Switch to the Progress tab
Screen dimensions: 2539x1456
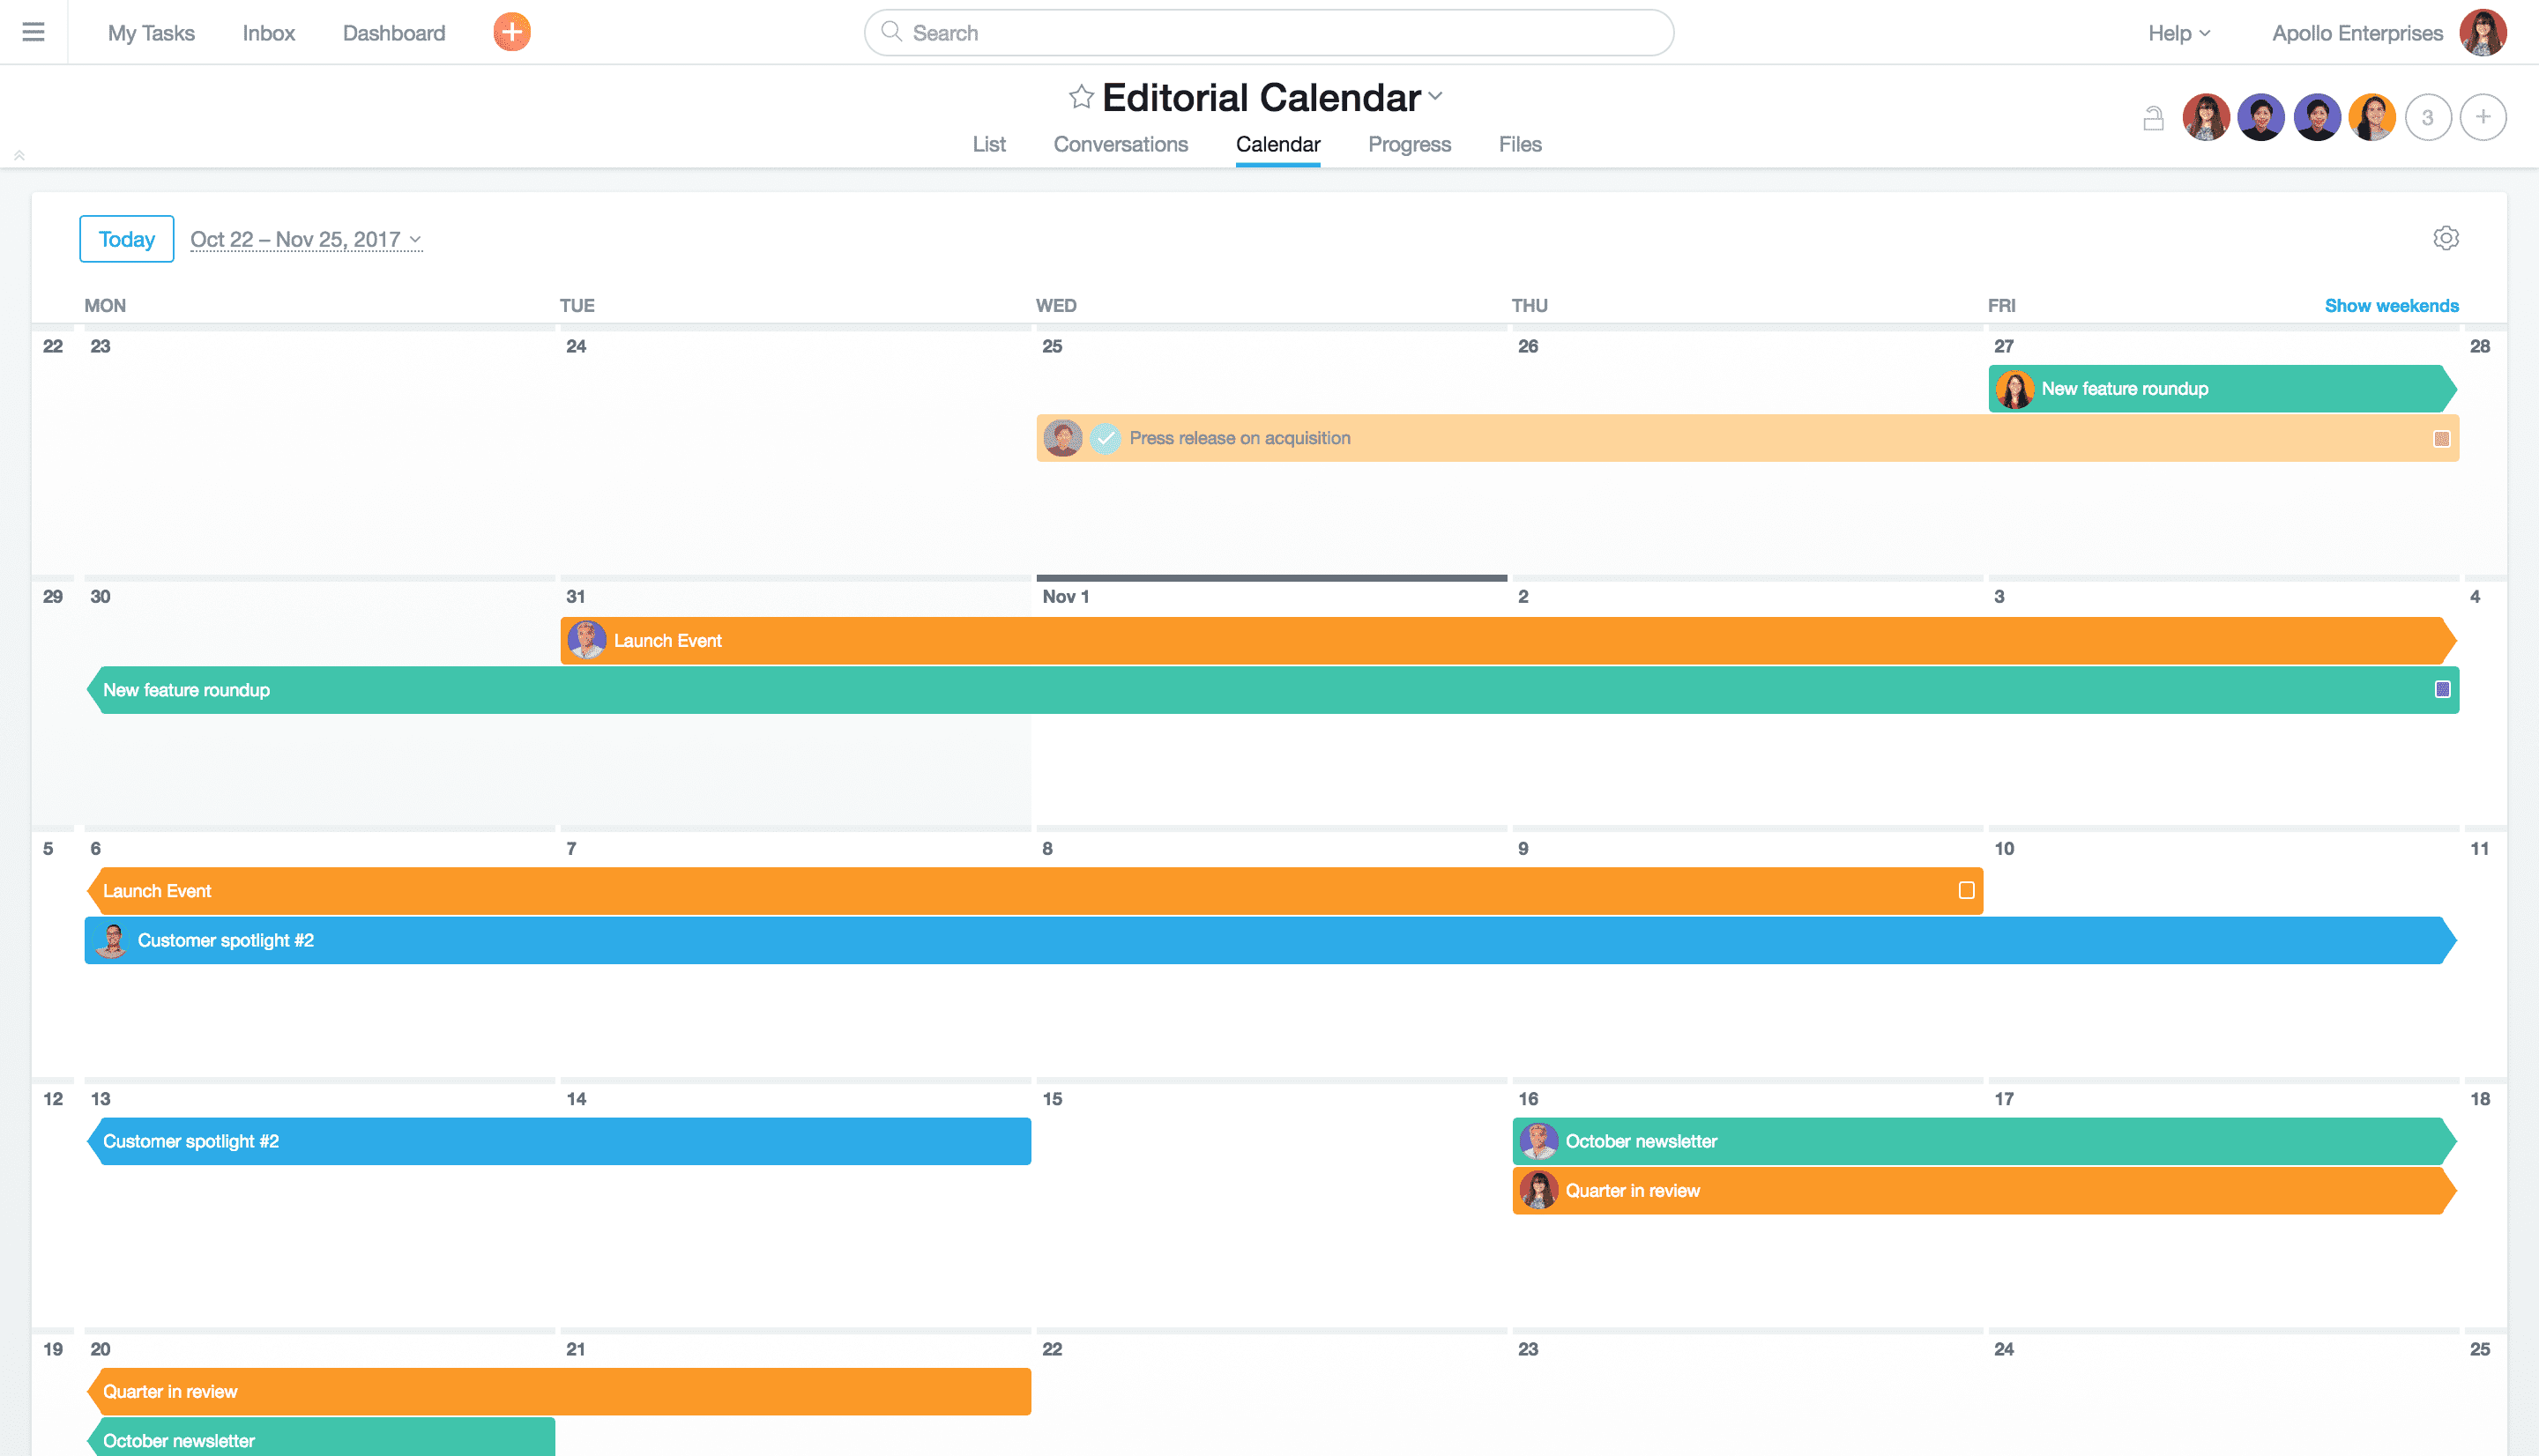[1409, 143]
